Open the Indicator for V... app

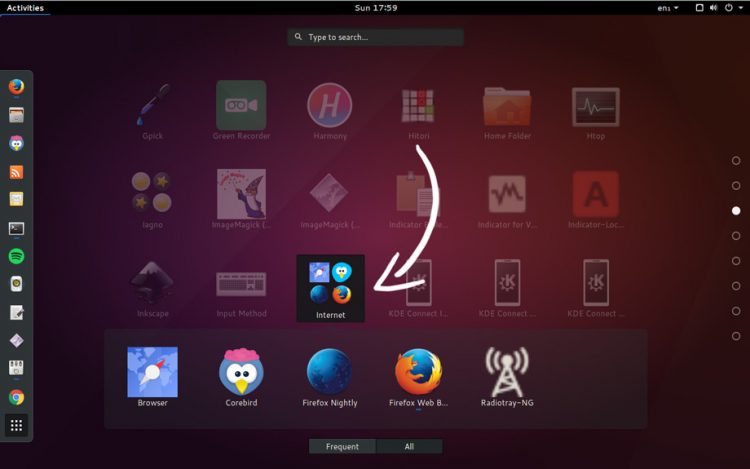tap(507, 200)
